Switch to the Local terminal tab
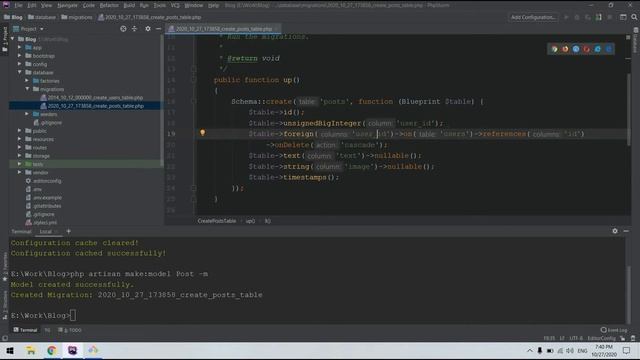The width and height of the screenshot is (640, 360). point(46,231)
